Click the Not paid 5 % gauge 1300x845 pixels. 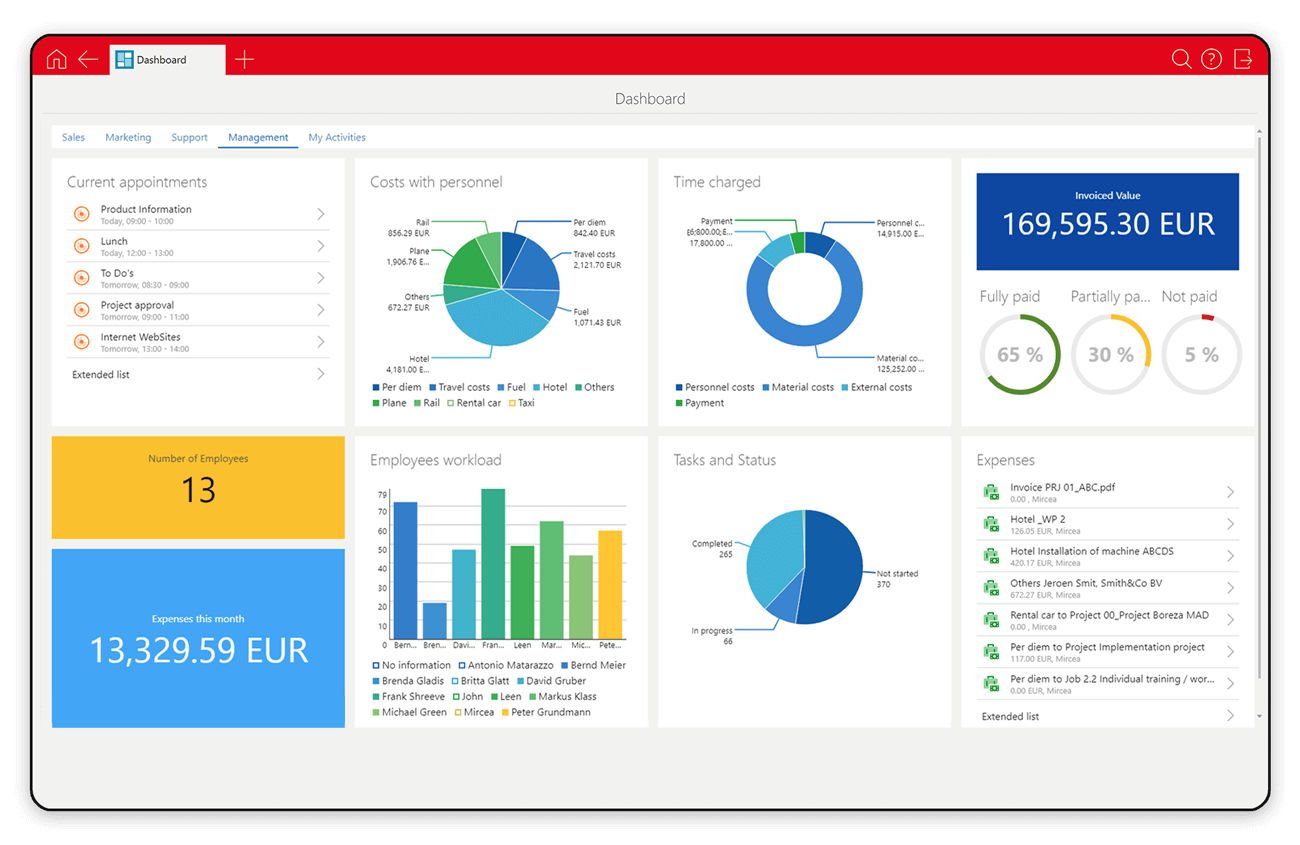point(1202,354)
